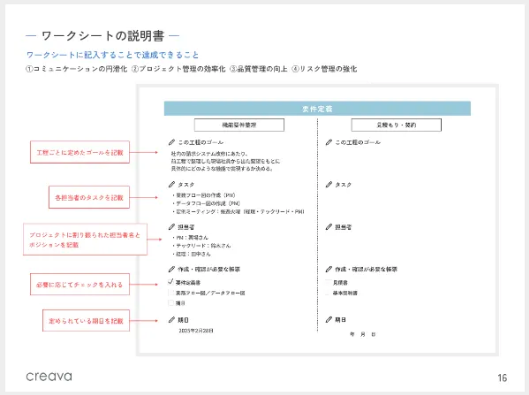Click the blue 要件定義 header bar
The width and height of the screenshot is (529, 395).
[x=317, y=109]
